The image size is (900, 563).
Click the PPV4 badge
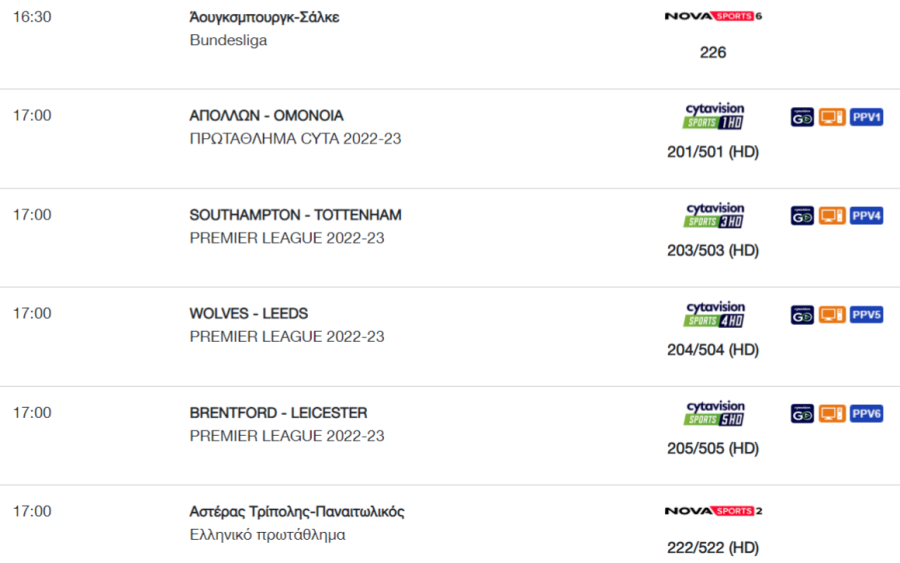pyautogui.click(x=866, y=216)
